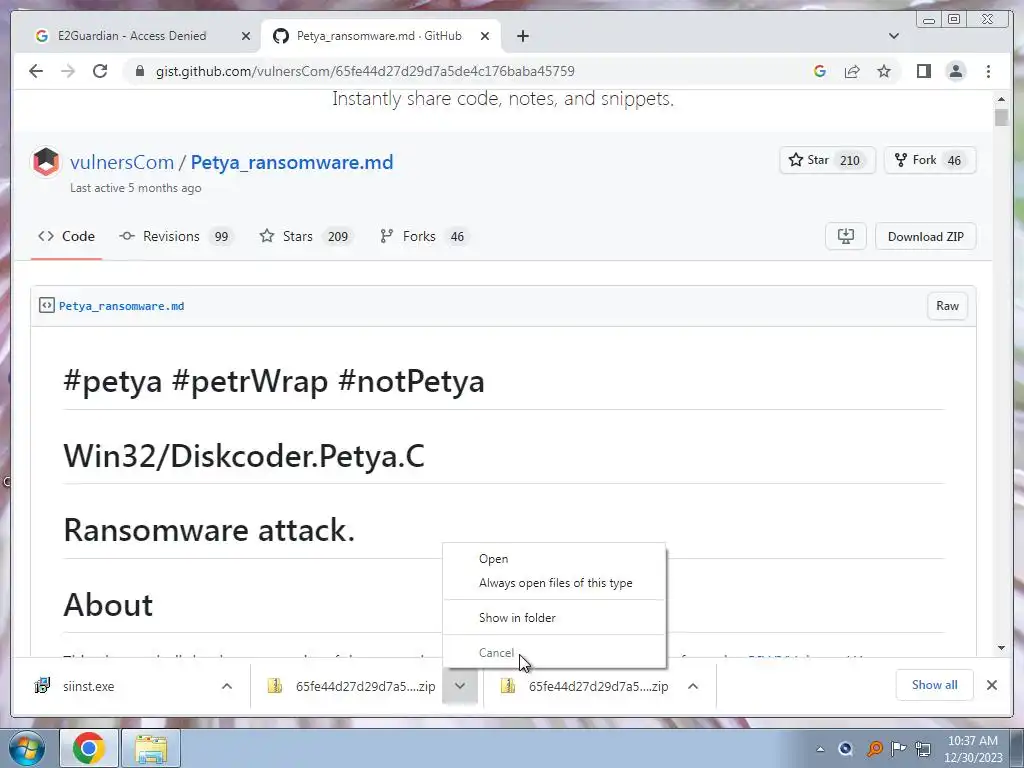Viewport: 1024px width, 768px height.
Task: Close the E2Guardian tab
Action: click(x=246, y=36)
